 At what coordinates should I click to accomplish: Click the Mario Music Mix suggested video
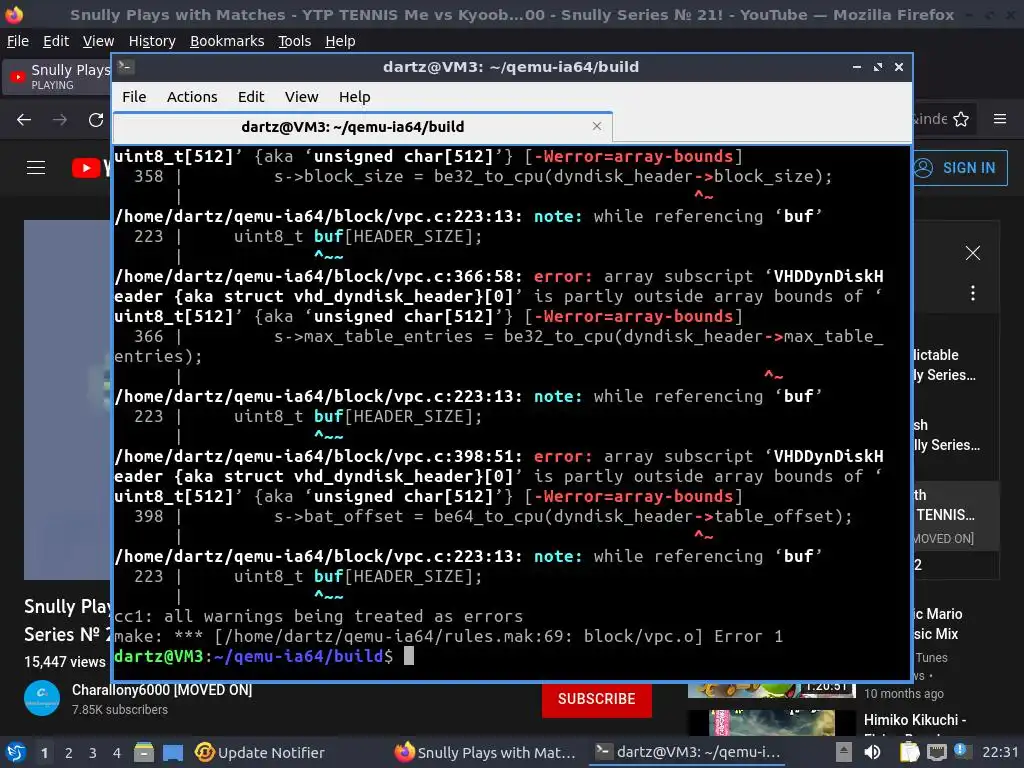(x=936, y=624)
